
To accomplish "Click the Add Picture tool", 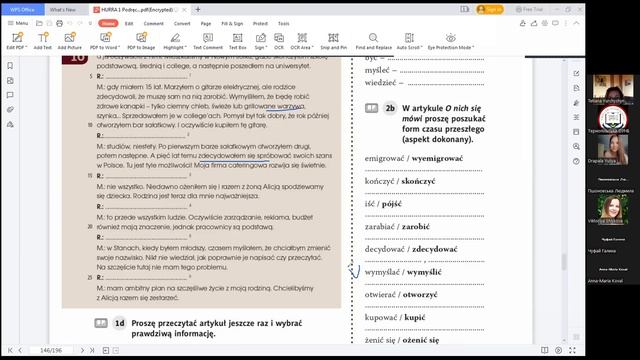I will coord(70,41).
